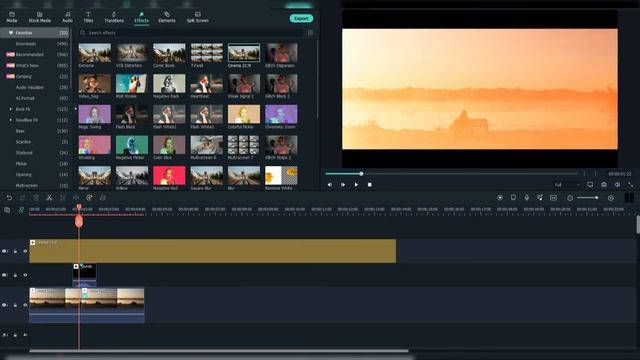Click the preview playback progress slider
Viewport: 640px width, 360px height.
click(451, 174)
